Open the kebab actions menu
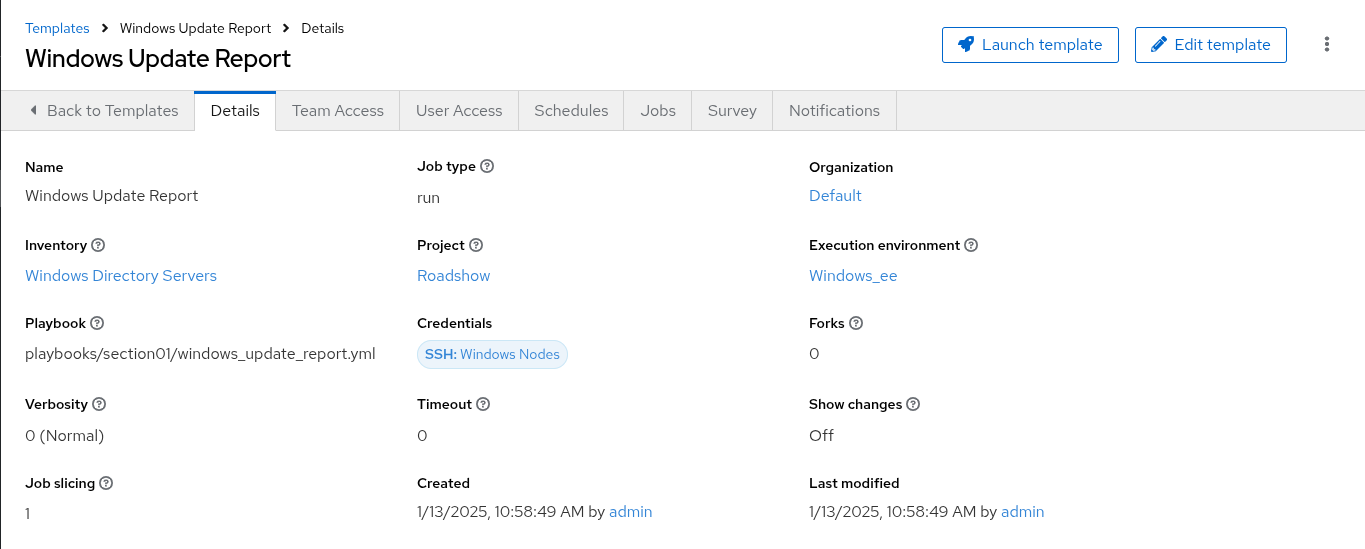Screen dimensions: 1365x549 tap(1327, 44)
